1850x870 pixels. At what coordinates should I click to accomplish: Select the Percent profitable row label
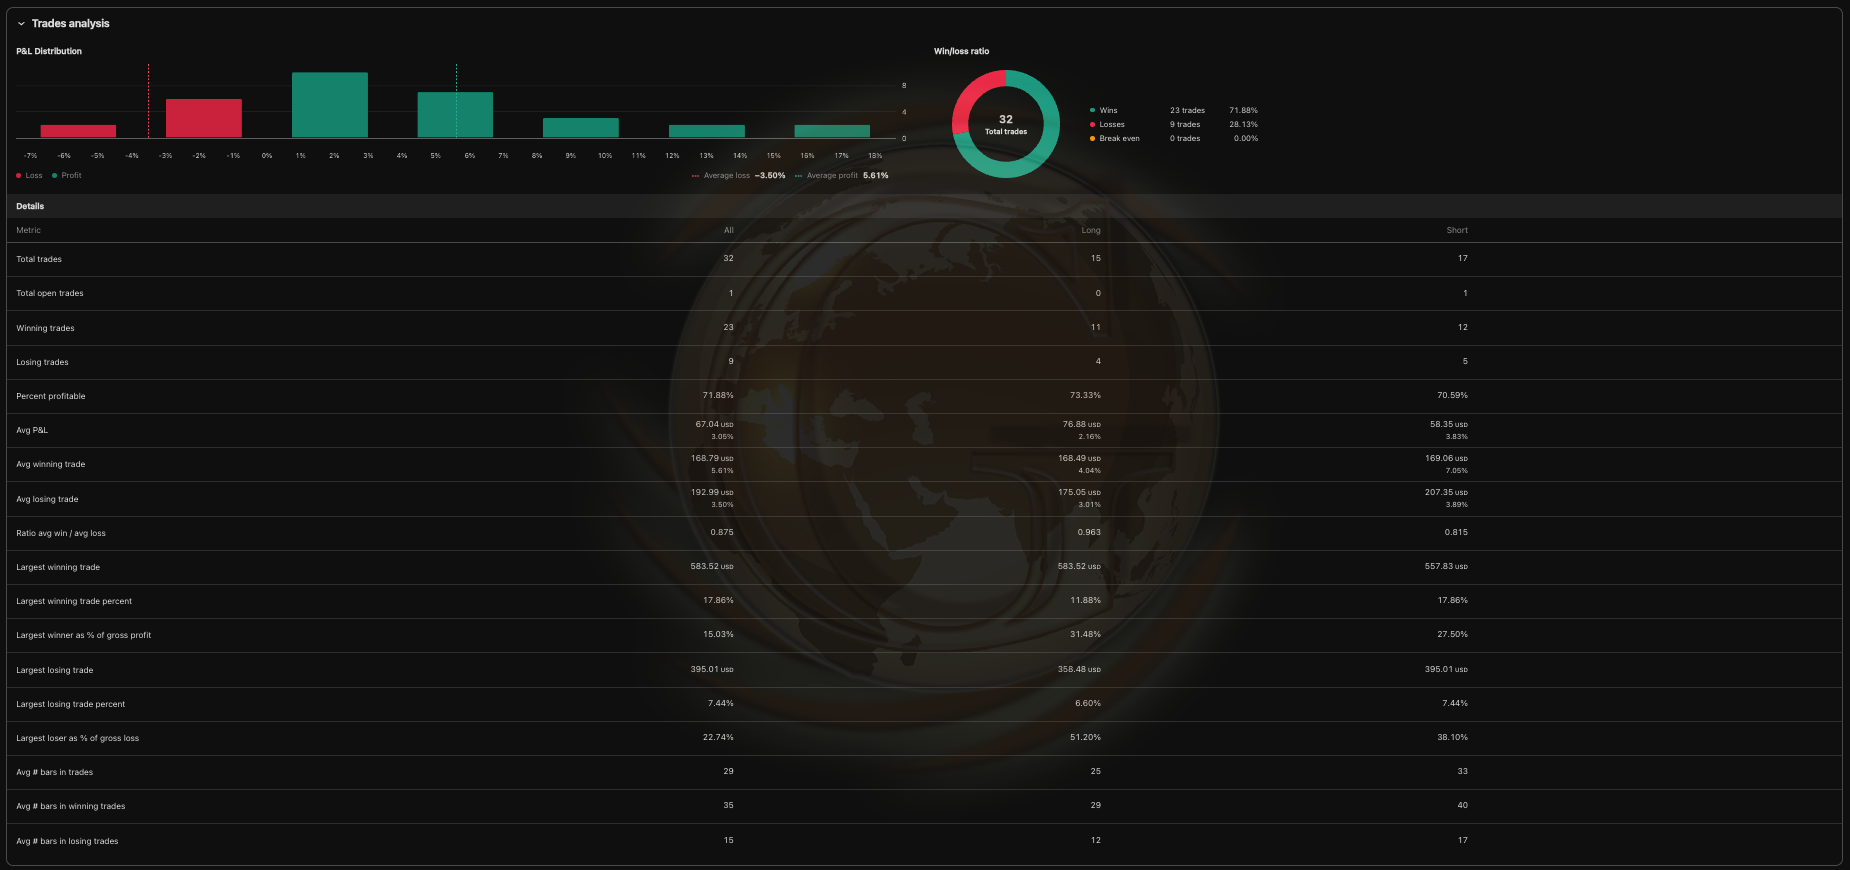[x=51, y=397]
